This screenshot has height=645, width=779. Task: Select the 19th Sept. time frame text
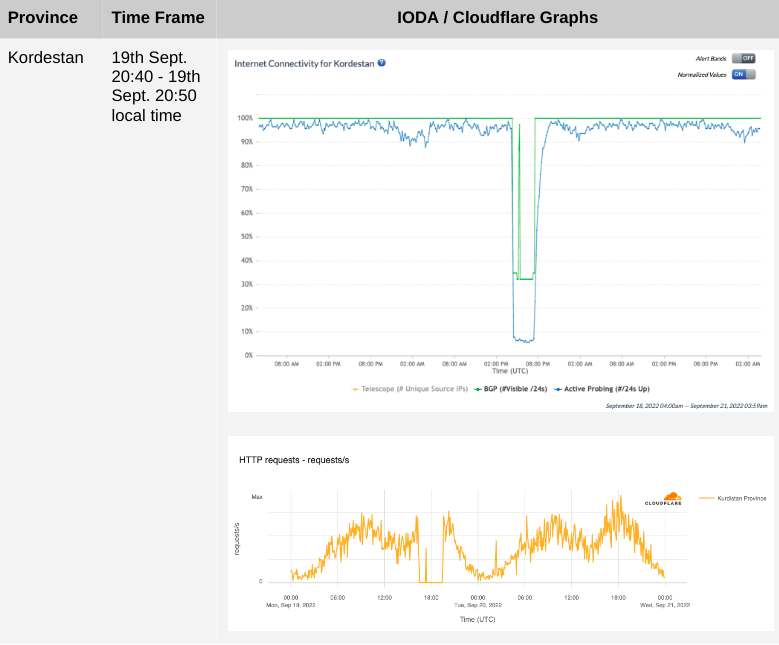155,86
